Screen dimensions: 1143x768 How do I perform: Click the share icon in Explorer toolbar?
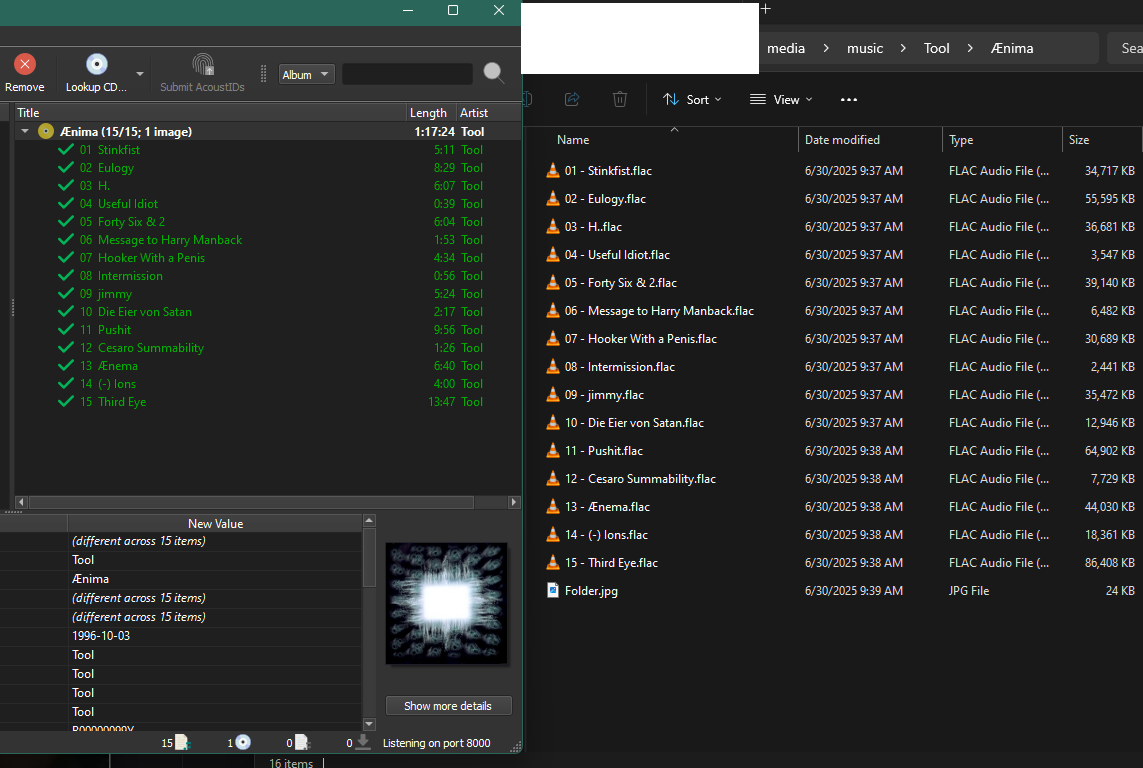pos(572,99)
